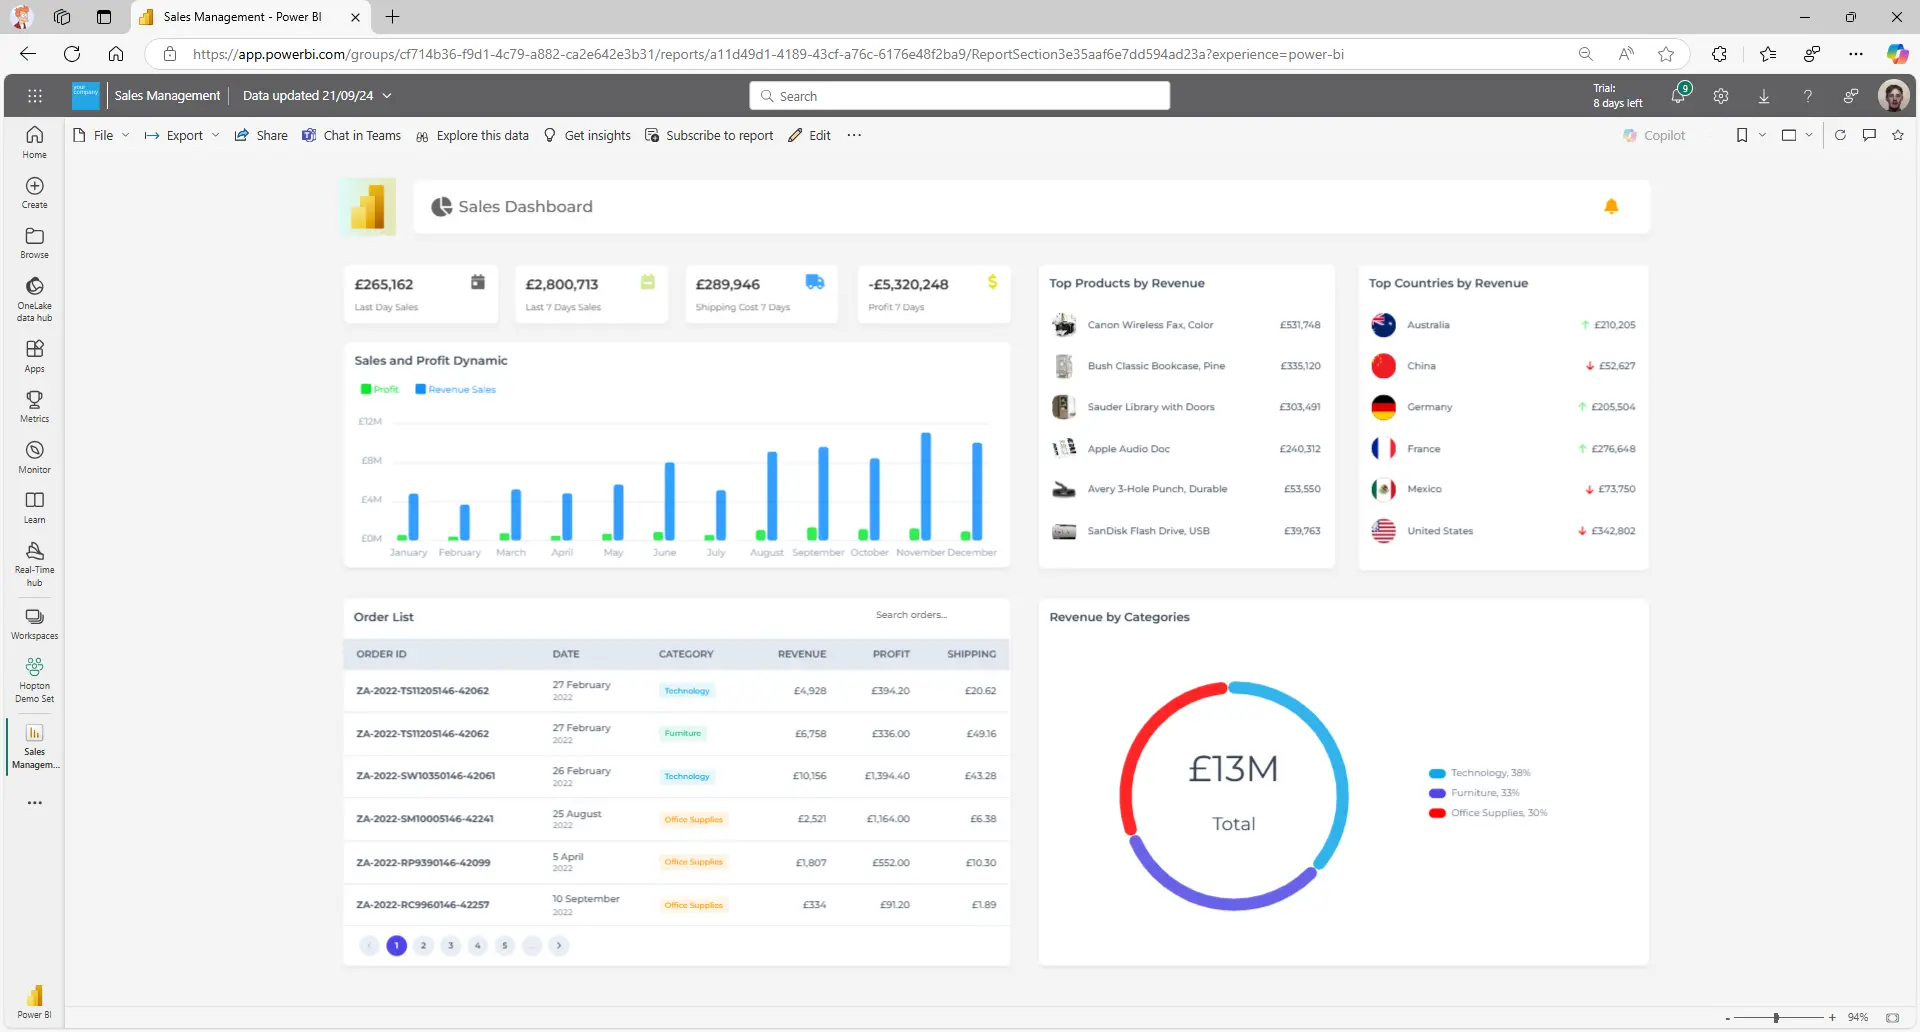Click the Power BI Search box
1920x1032 pixels.
(959, 96)
